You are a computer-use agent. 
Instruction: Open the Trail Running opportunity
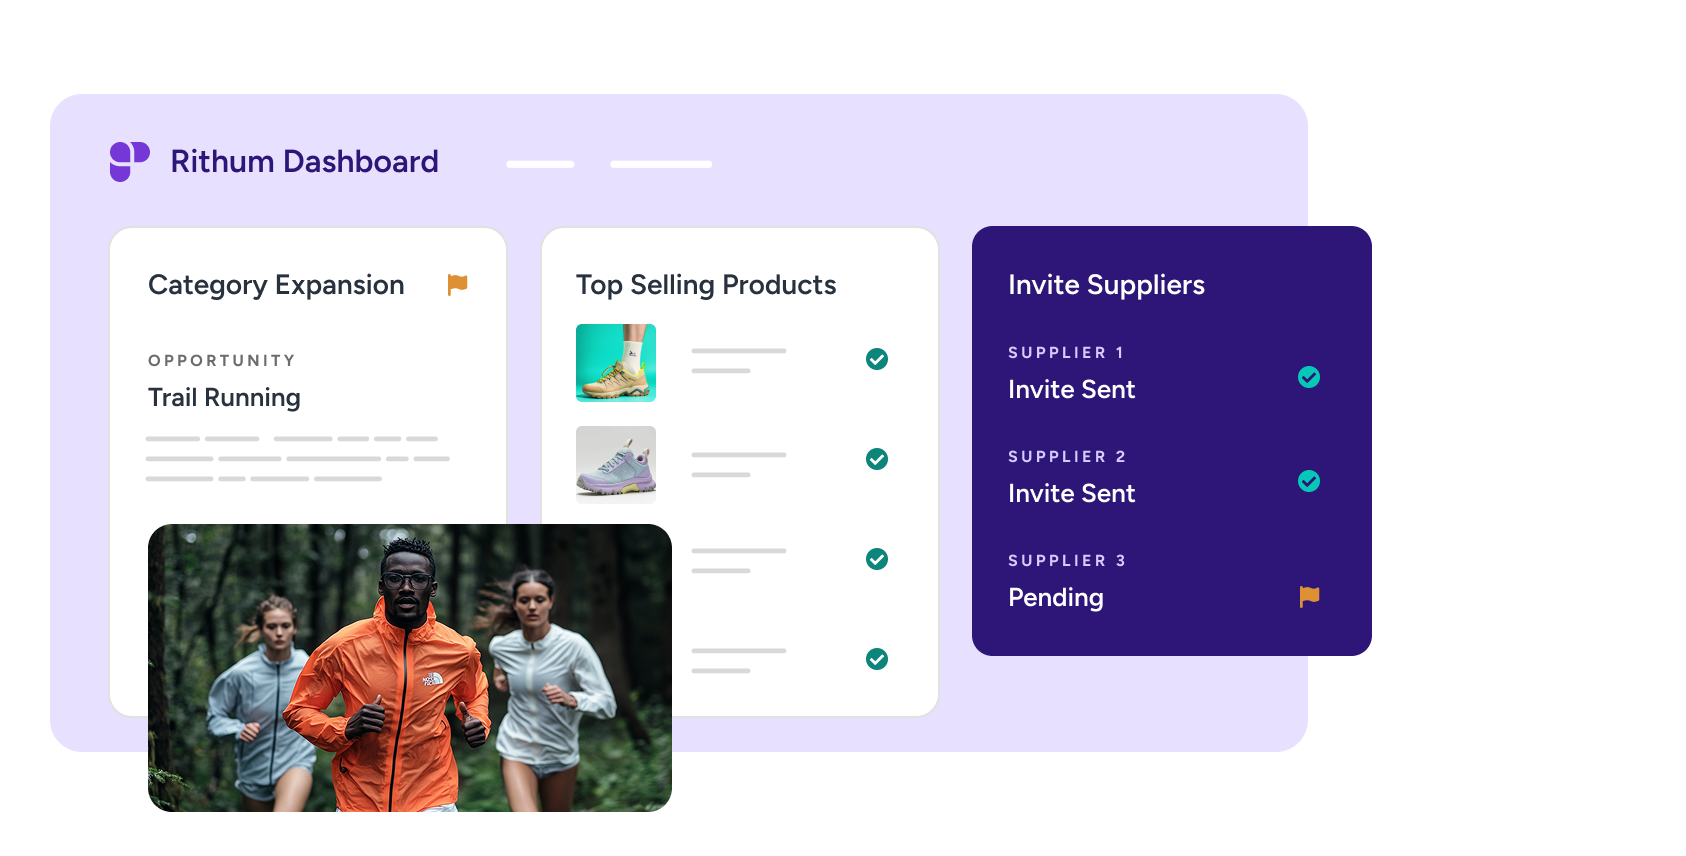pos(224,398)
